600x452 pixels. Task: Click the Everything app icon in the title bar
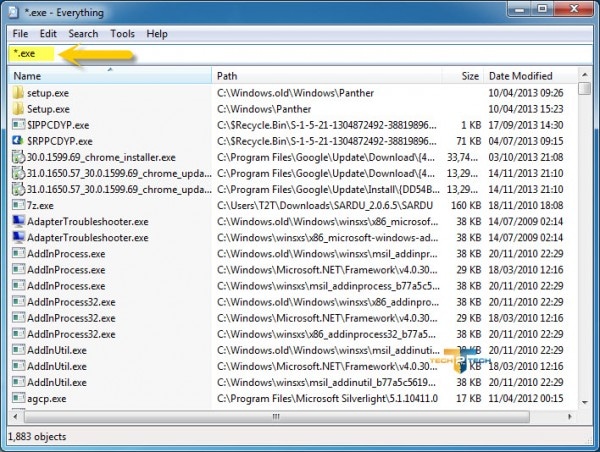coord(13,13)
